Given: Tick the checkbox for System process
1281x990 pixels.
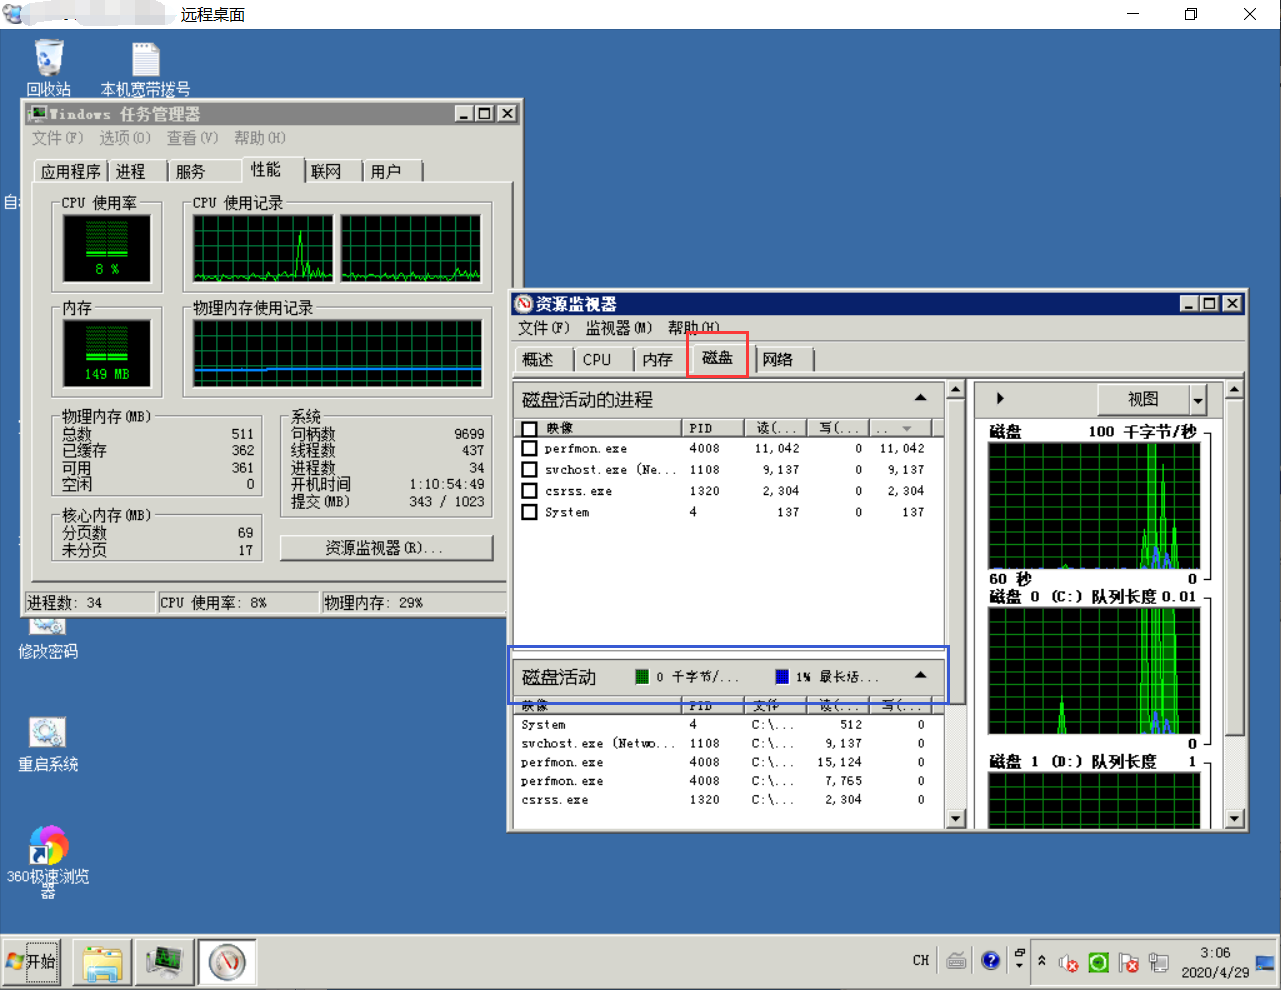Looking at the screenshot, I should (530, 512).
